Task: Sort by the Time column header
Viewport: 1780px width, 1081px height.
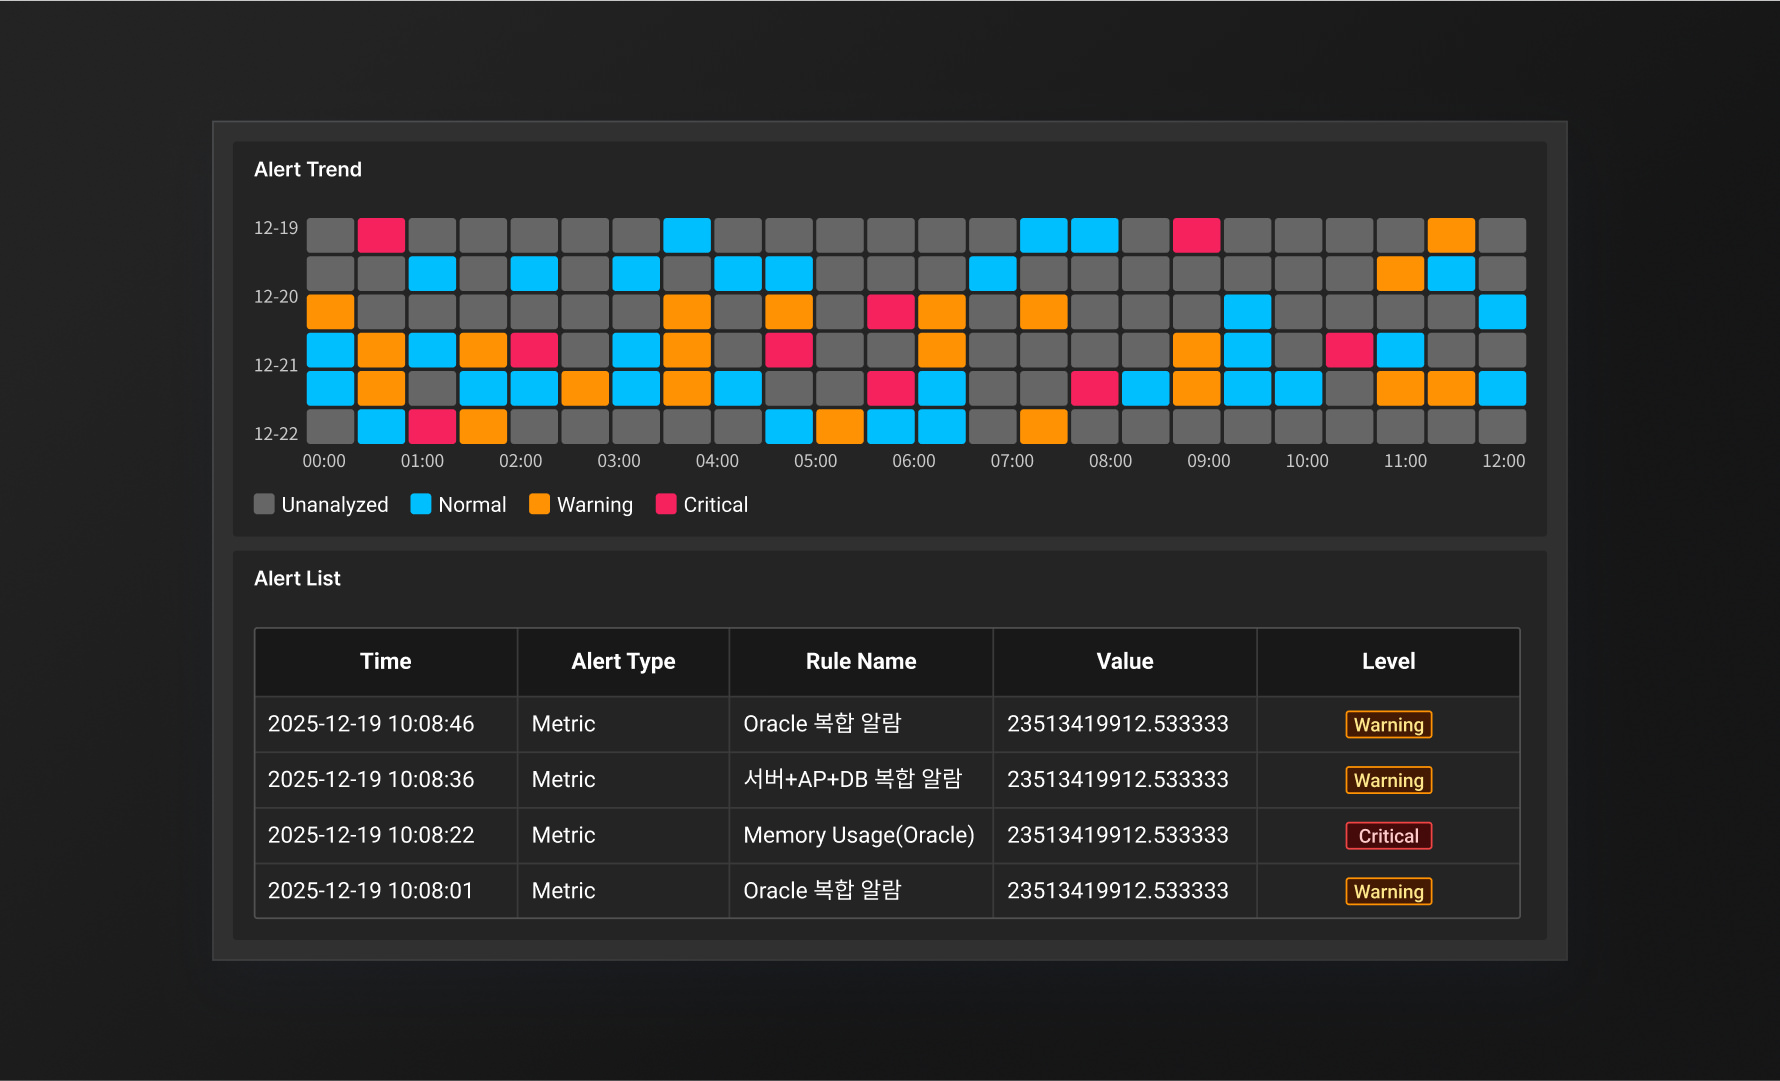Action: 385,661
